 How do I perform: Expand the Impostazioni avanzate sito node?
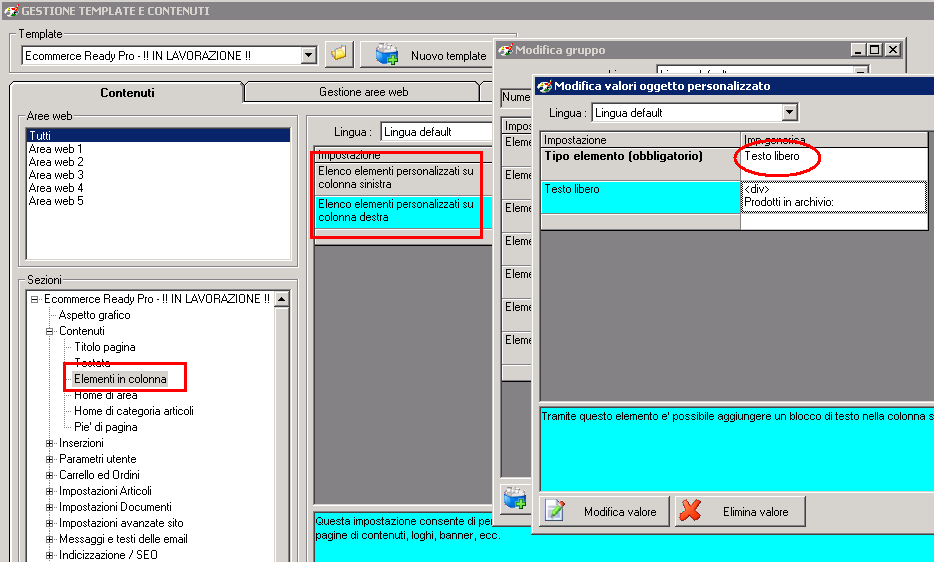tap(50, 523)
